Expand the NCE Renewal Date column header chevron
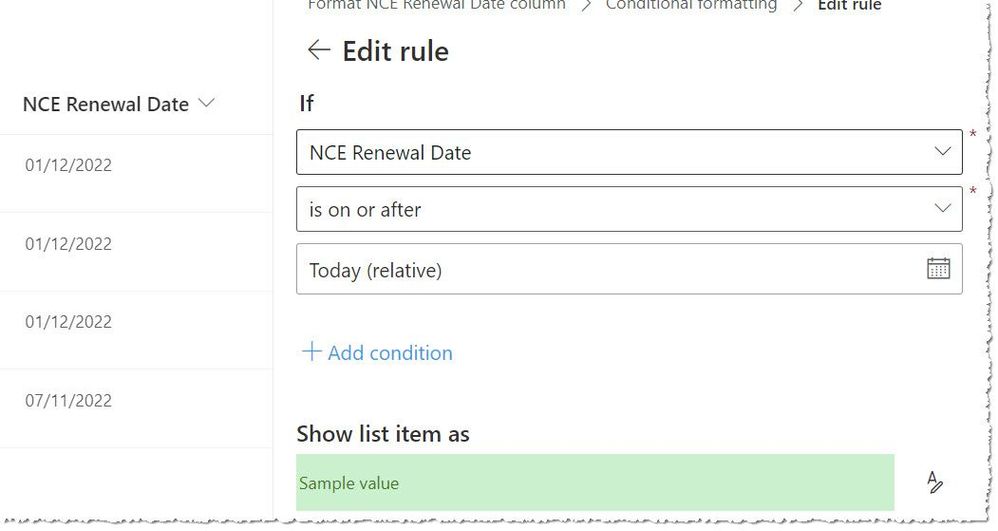 point(207,103)
